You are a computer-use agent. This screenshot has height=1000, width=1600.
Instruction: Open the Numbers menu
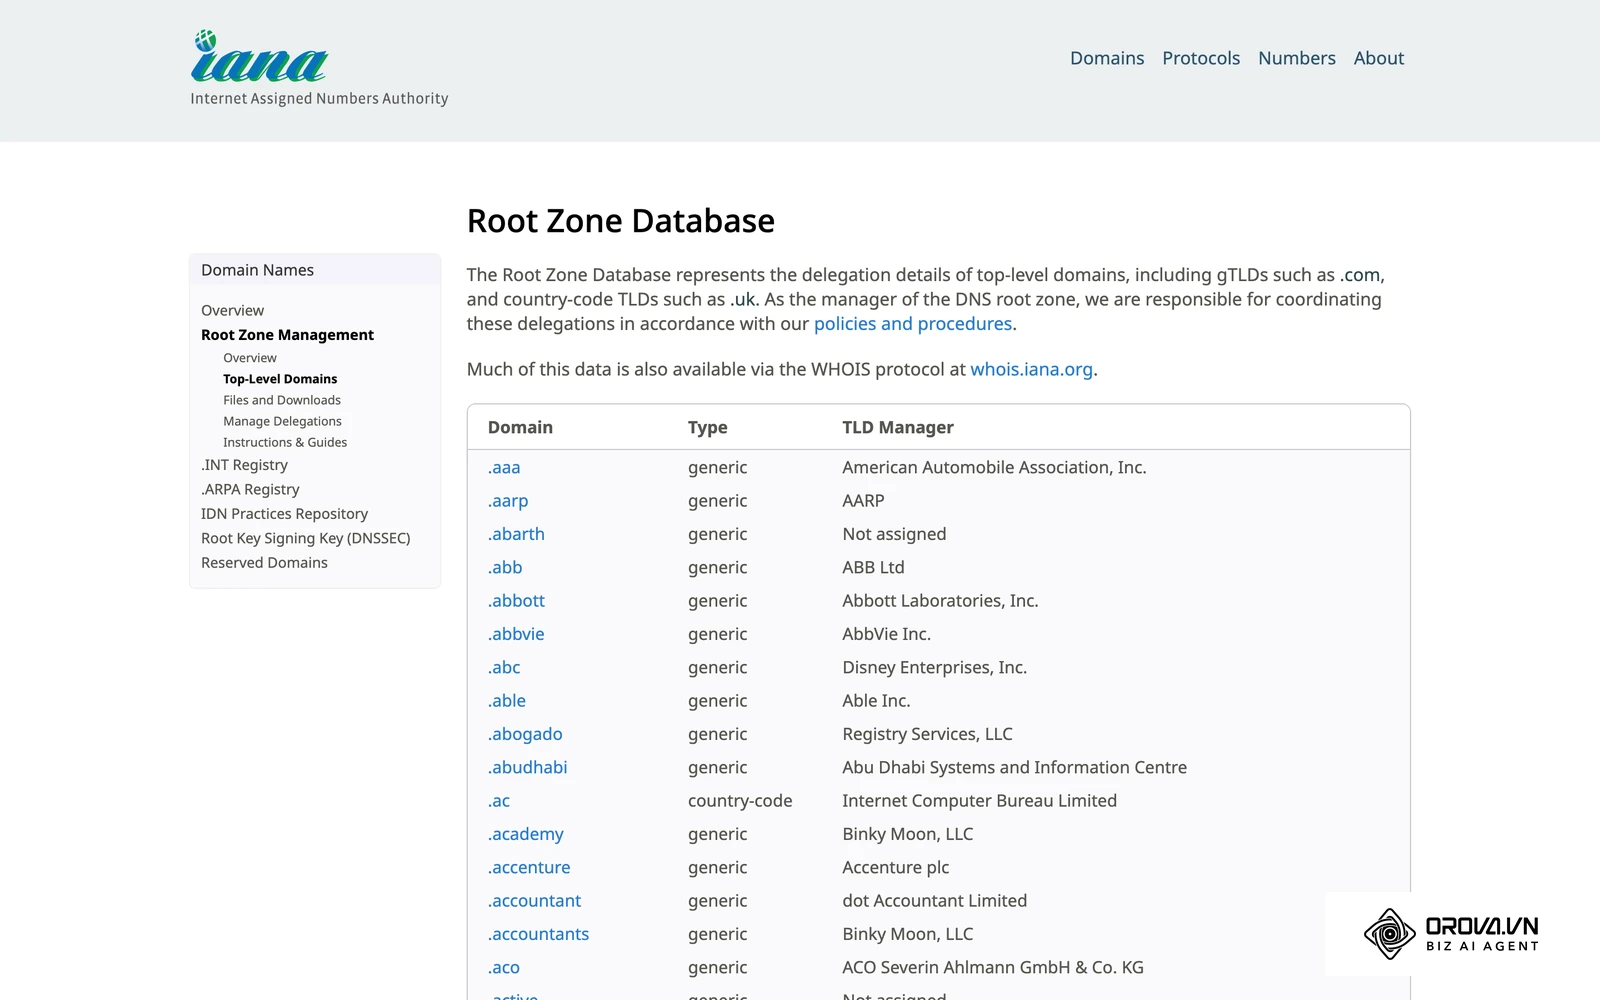1297,58
